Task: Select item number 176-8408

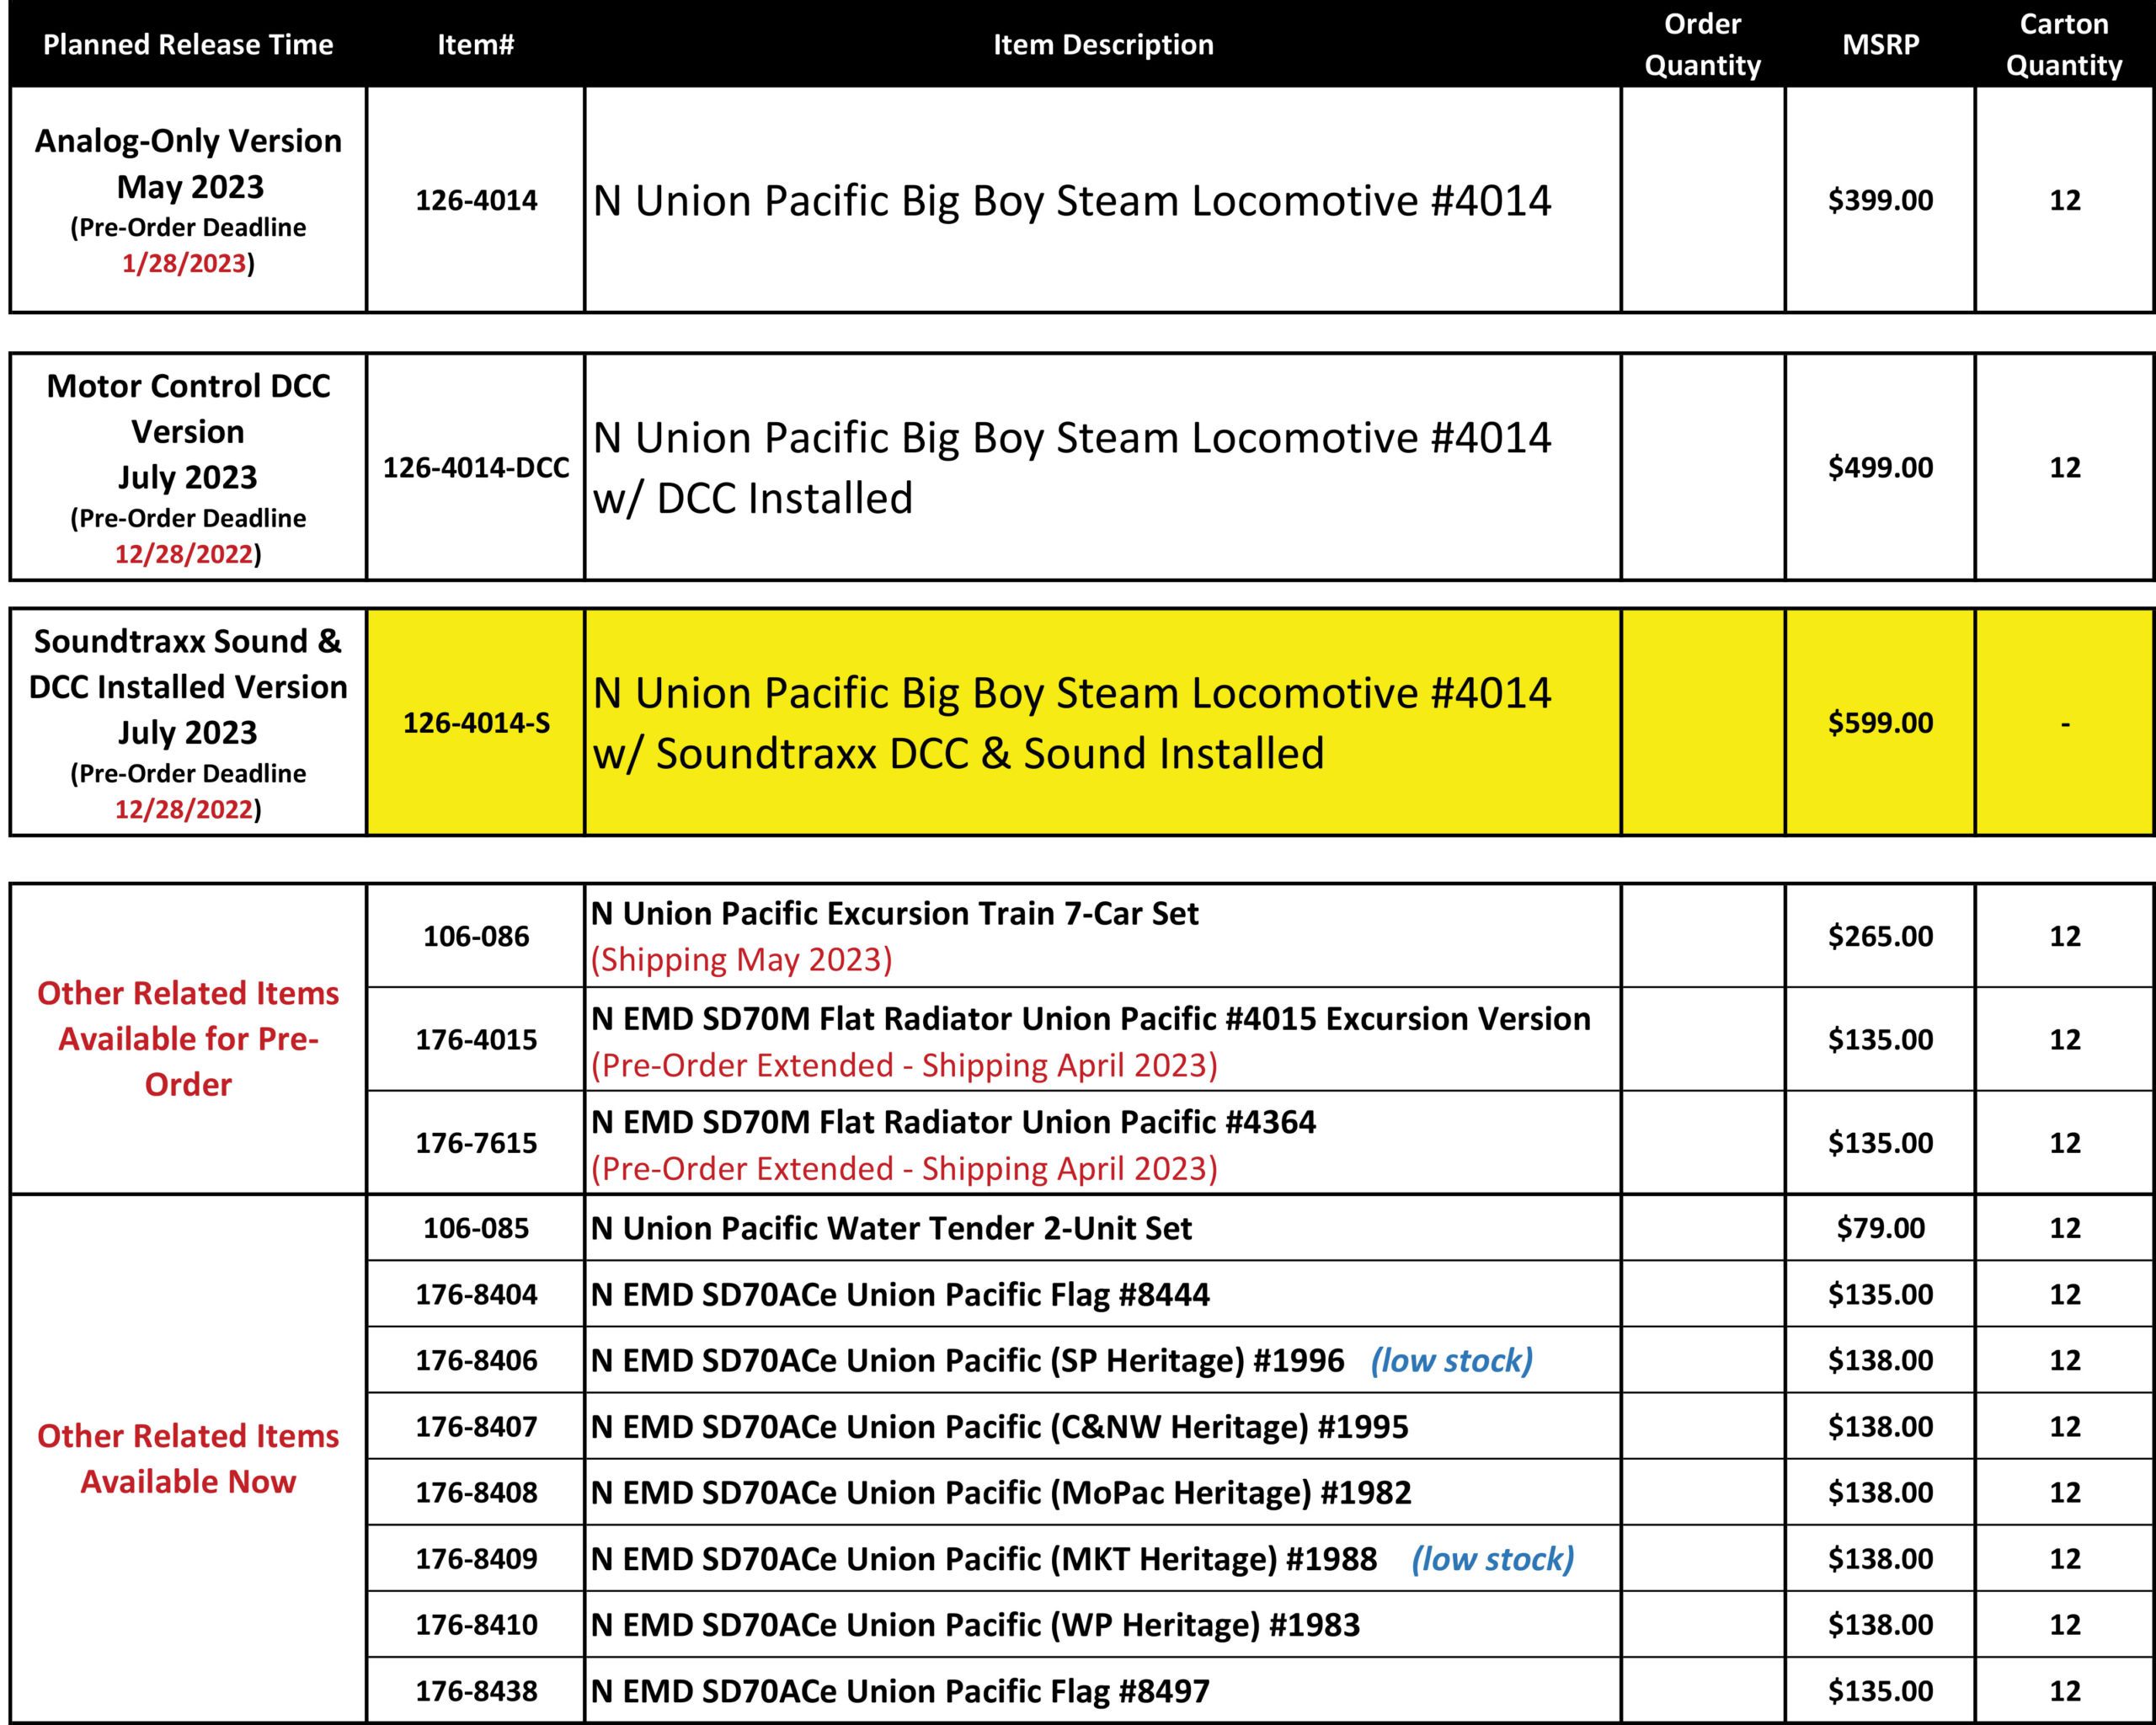Action: 476,1493
